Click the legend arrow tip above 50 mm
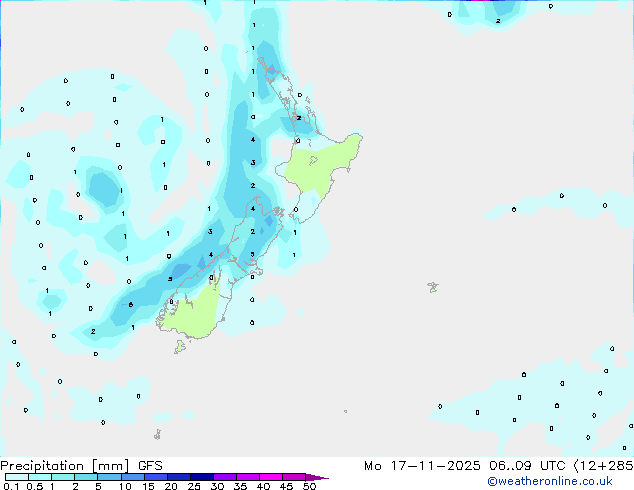Screen dimensions: 634x490 pyautogui.click(x=317, y=478)
